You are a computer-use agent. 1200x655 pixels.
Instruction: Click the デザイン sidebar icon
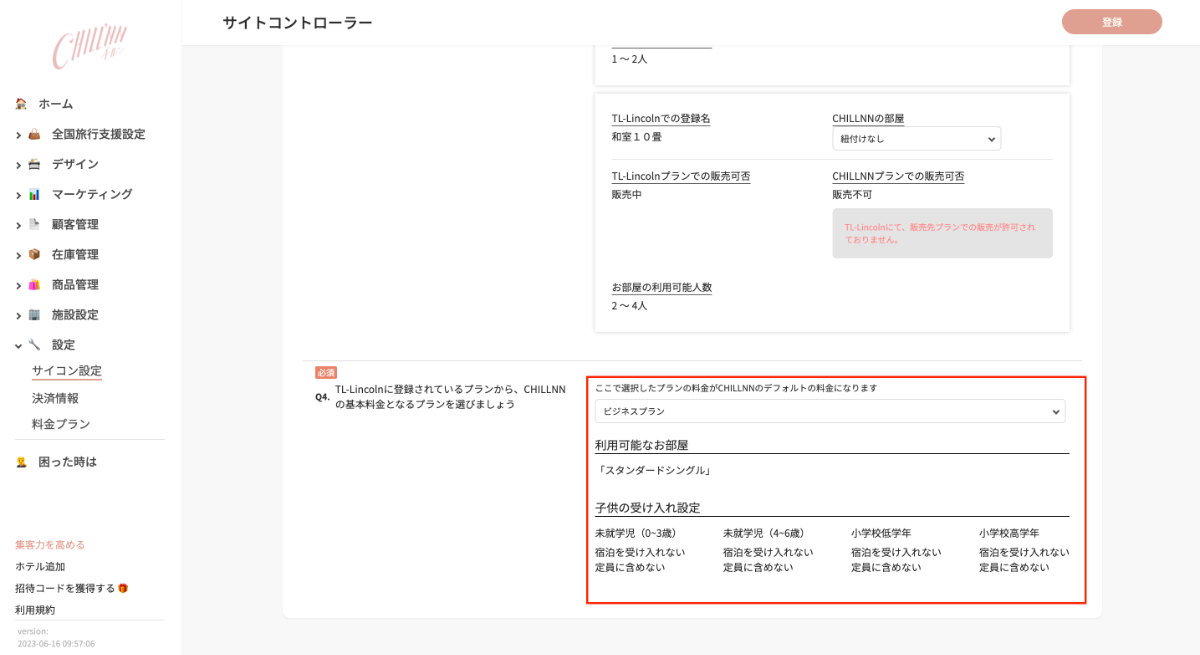tap(34, 164)
